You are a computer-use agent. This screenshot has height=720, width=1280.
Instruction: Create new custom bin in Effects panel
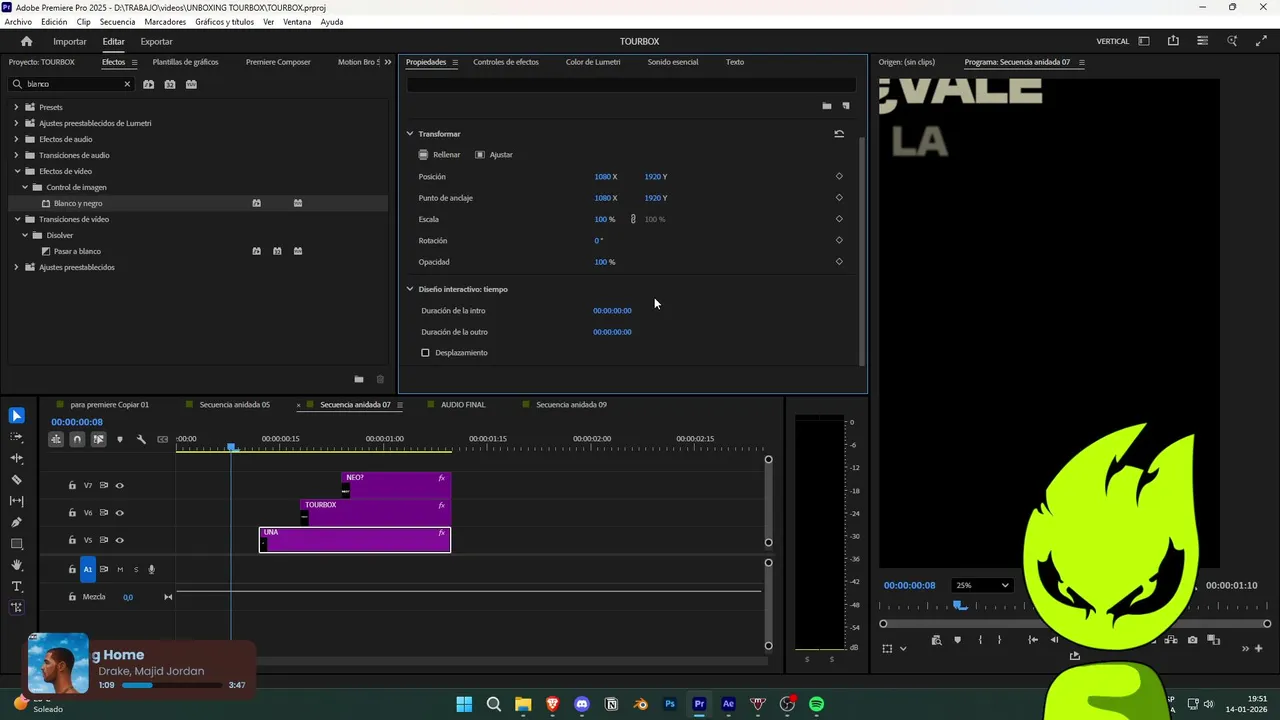pos(359,379)
